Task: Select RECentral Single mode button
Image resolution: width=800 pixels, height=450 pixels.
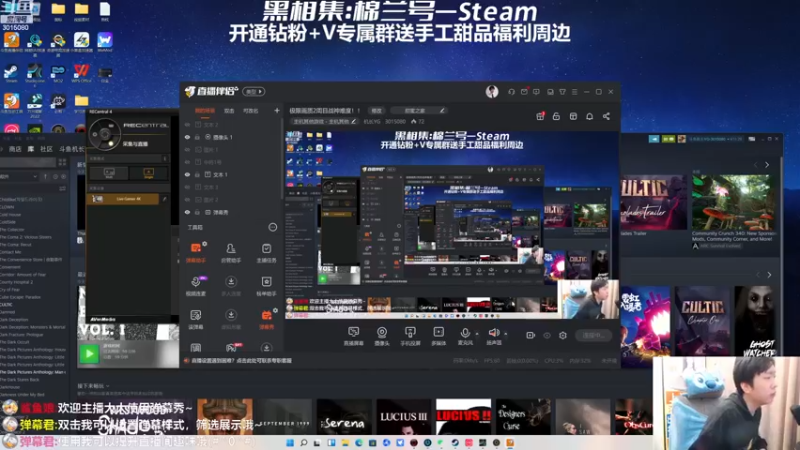Action: pyautogui.click(x=148, y=173)
